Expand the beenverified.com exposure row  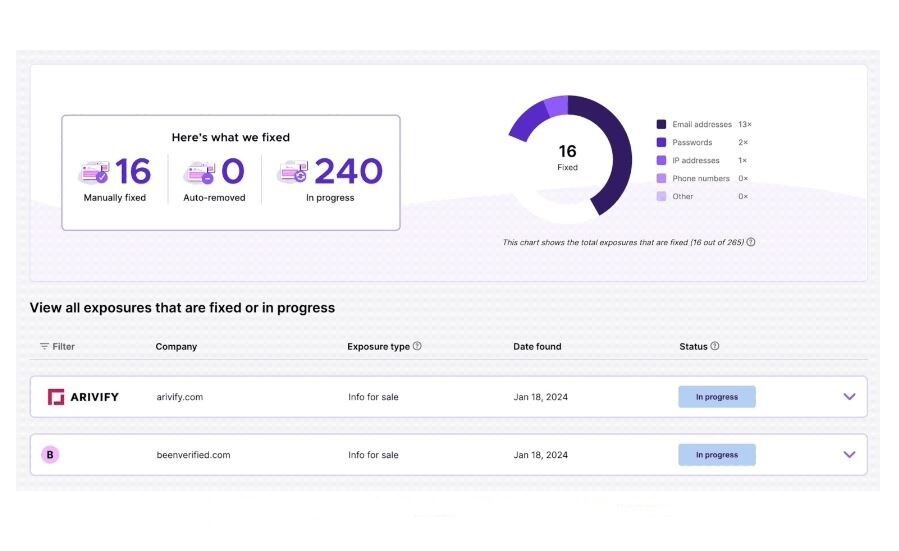849,455
